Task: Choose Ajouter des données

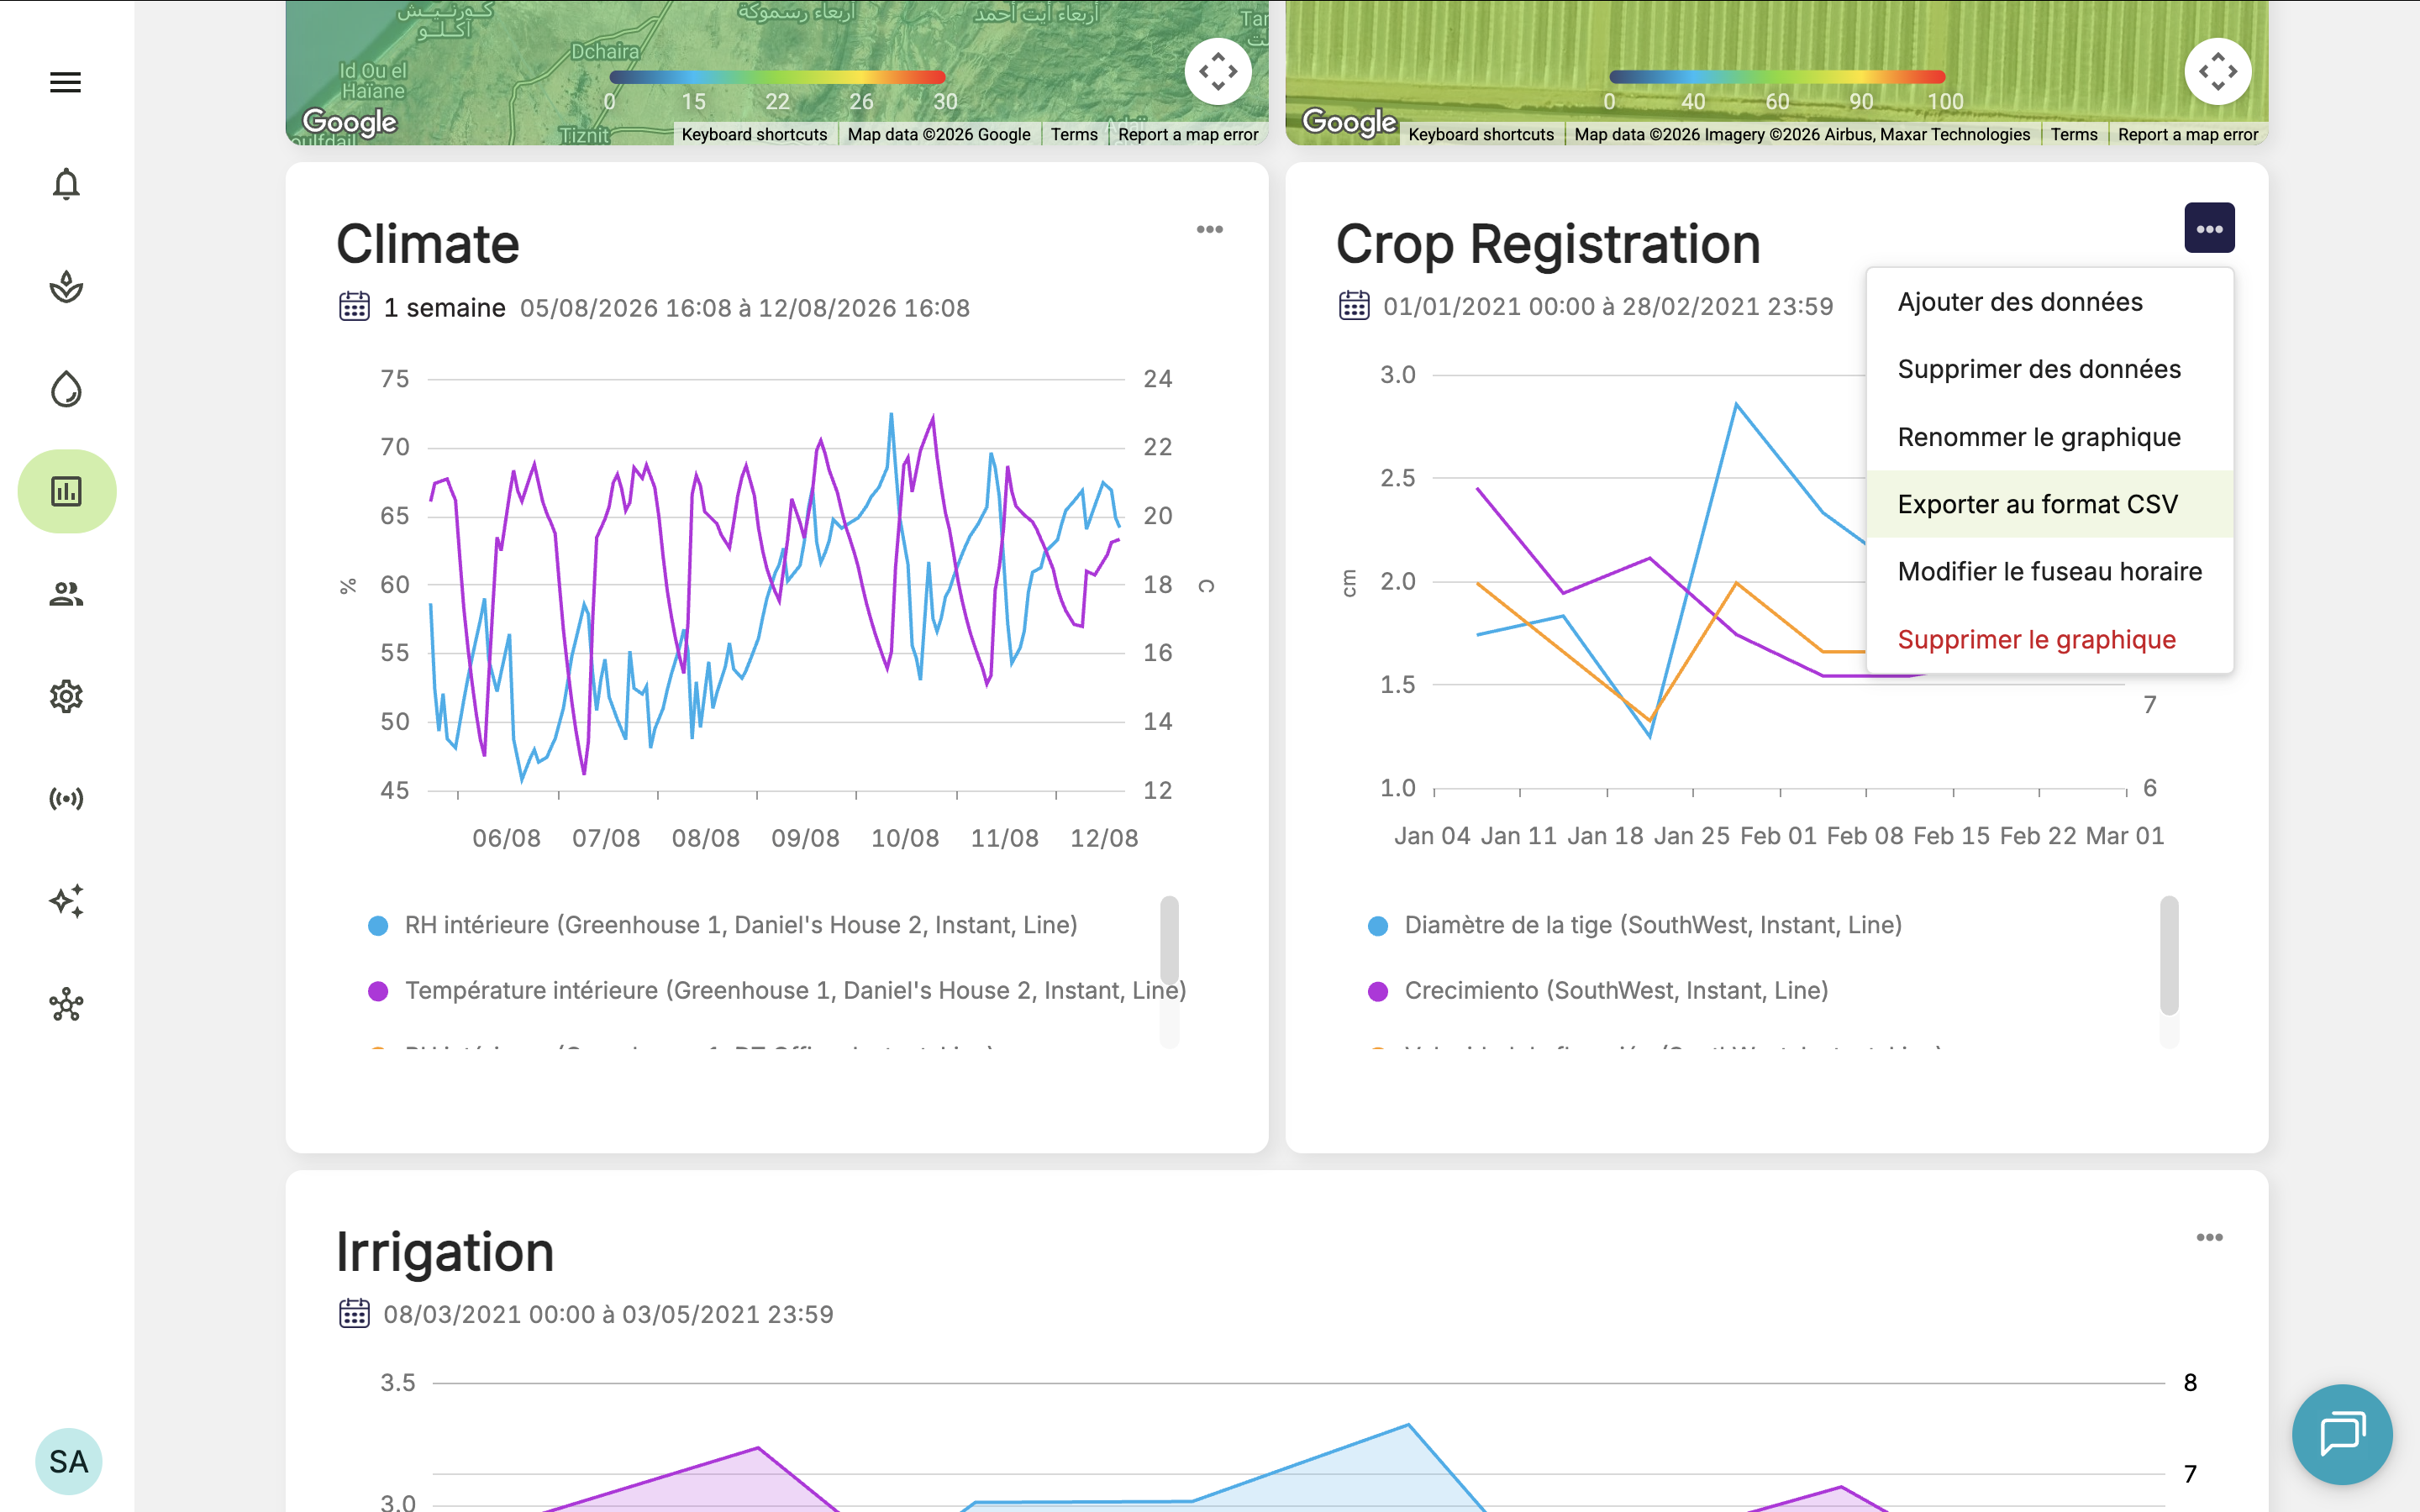Action: pyautogui.click(x=2050, y=302)
